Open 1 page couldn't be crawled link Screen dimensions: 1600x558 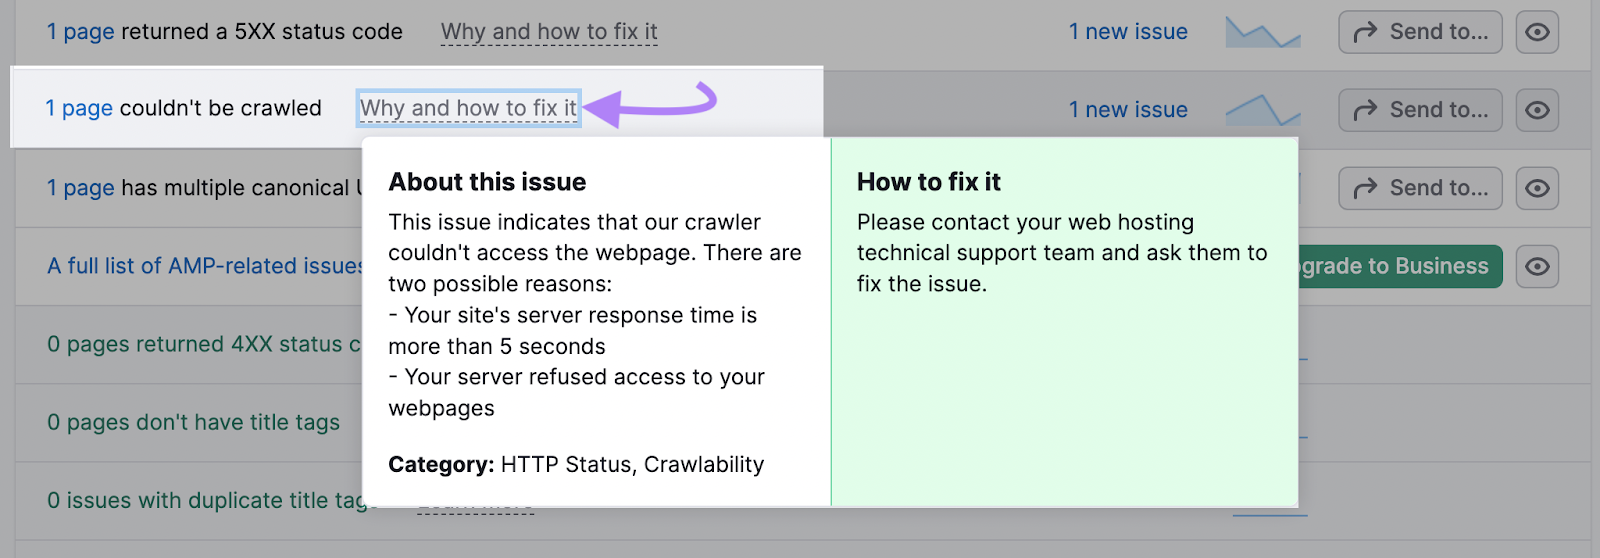tap(79, 108)
